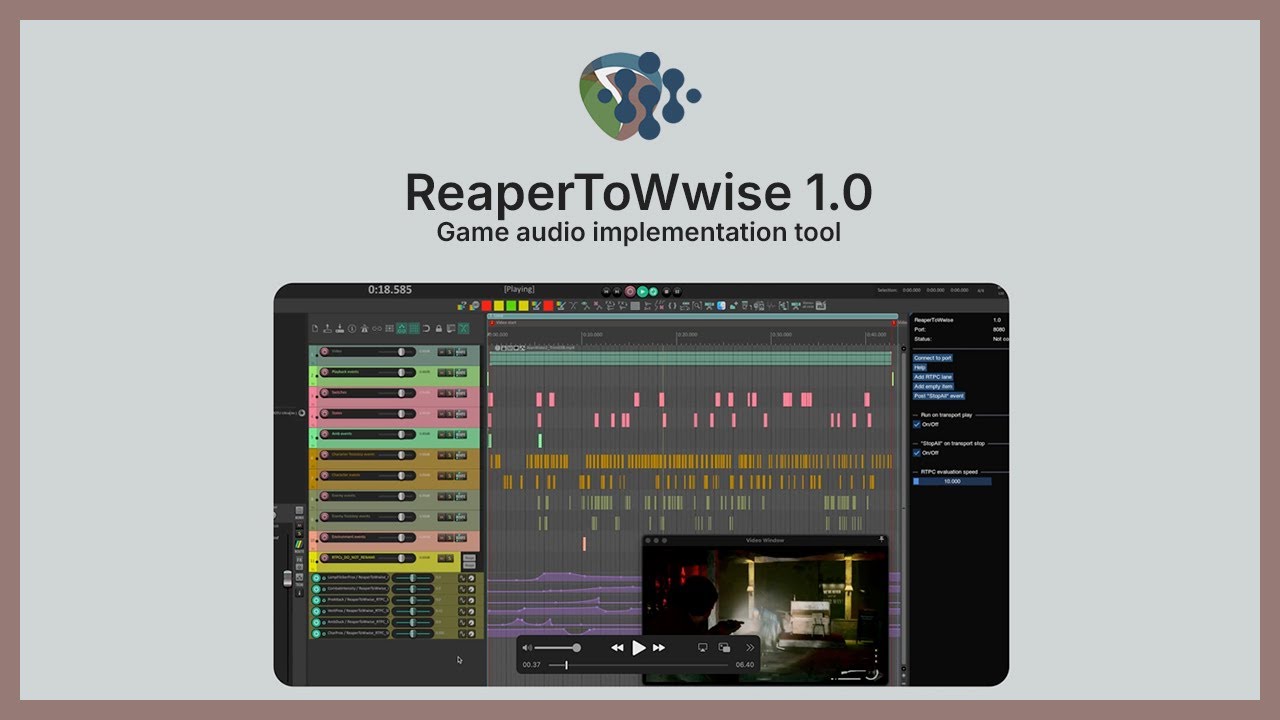
Task: Click the green play button in the transport
Action: click(642, 291)
